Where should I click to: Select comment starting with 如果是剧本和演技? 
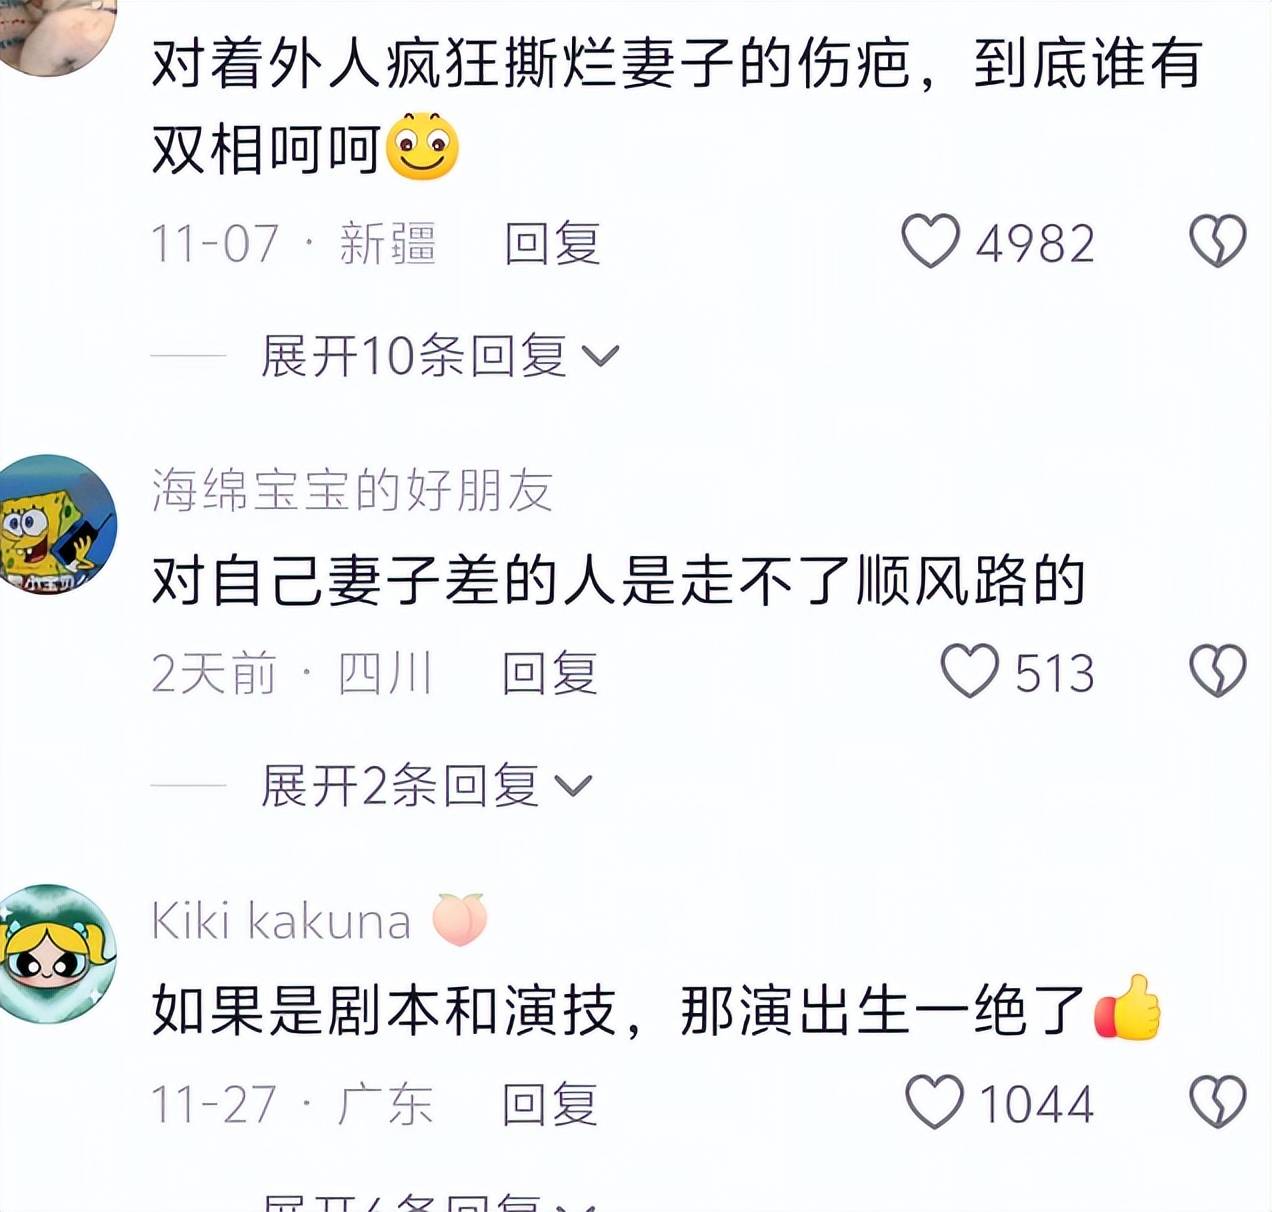[x=656, y=1010]
